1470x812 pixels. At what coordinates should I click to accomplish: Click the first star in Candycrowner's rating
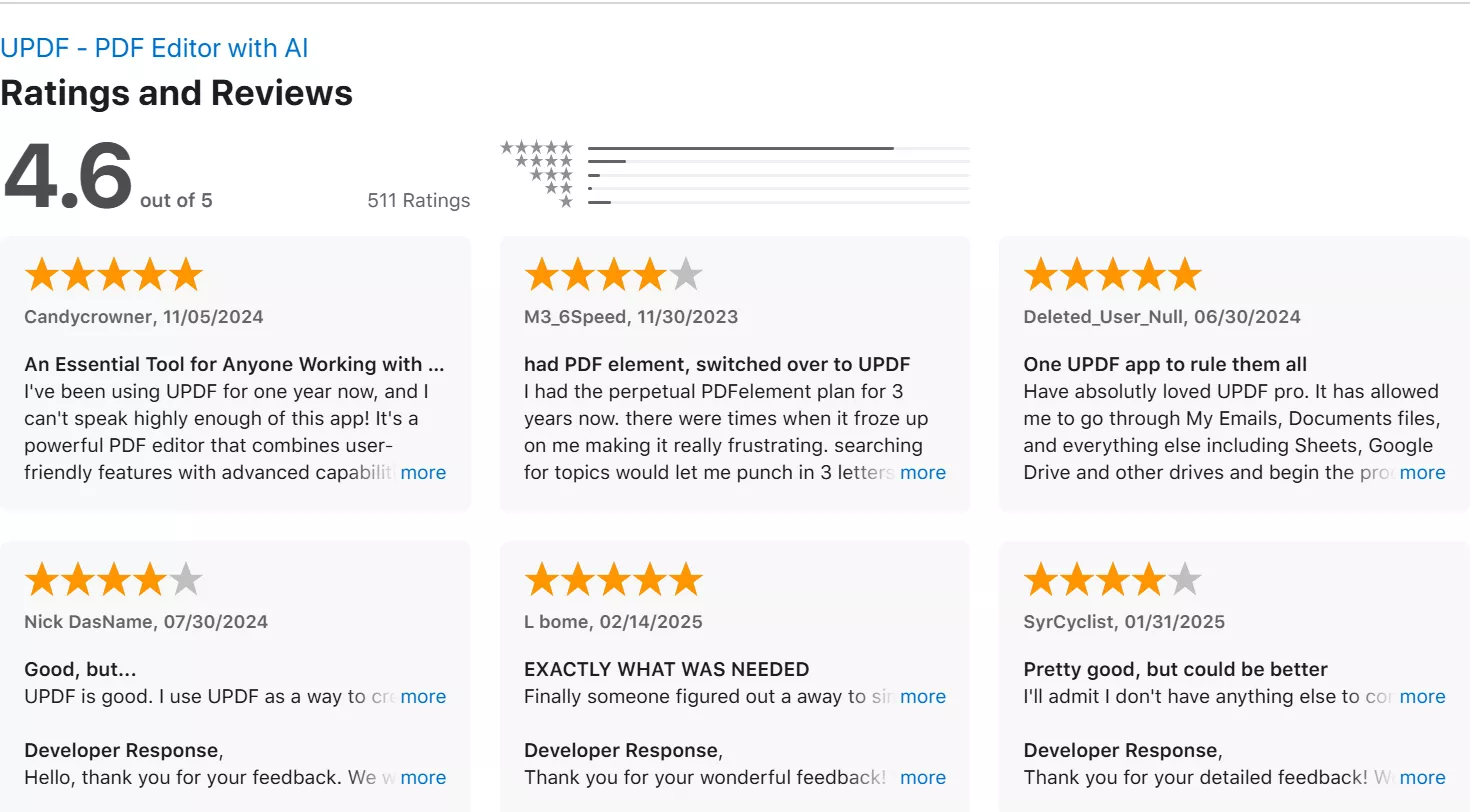tap(42, 273)
